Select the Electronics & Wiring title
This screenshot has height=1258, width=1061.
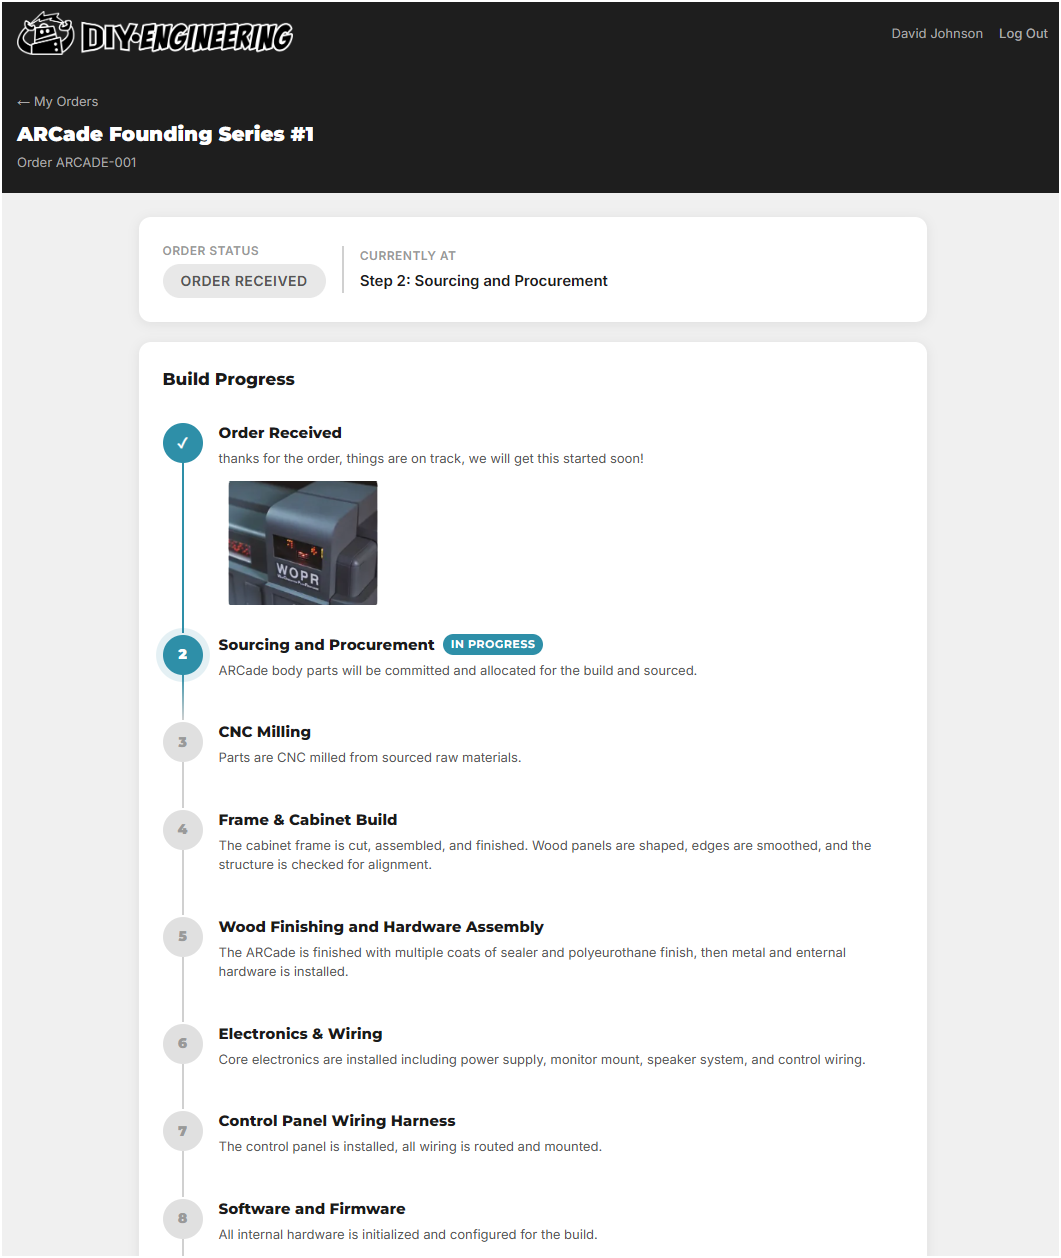point(300,1034)
